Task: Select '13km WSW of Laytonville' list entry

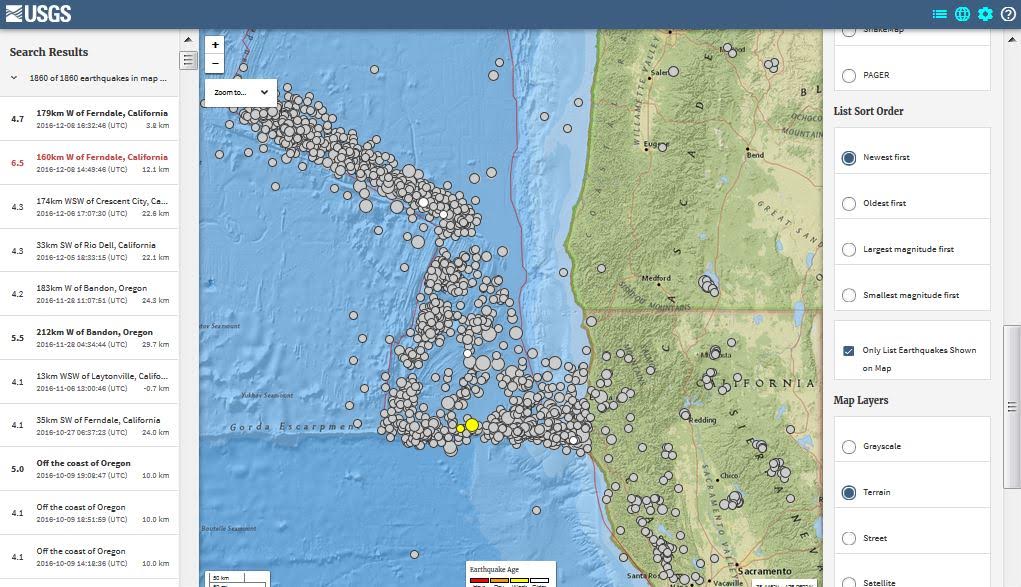Action: (89, 382)
